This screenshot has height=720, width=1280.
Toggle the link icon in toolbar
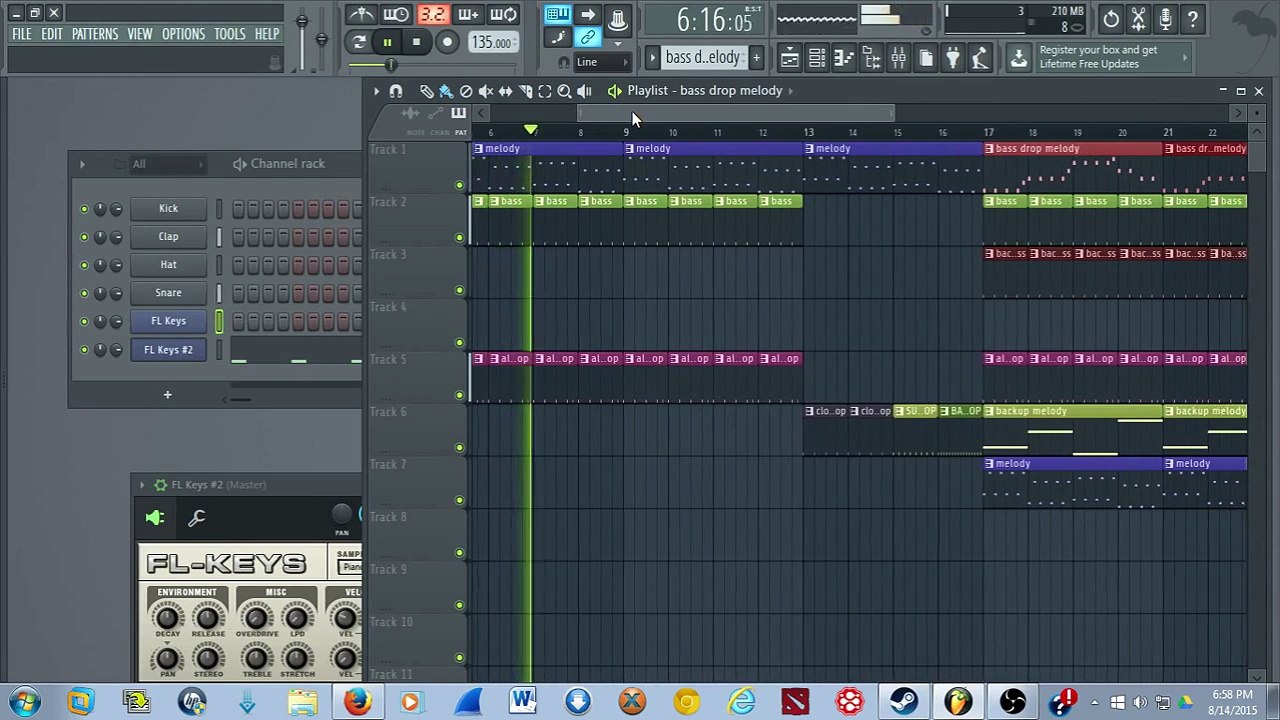point(588,38)
